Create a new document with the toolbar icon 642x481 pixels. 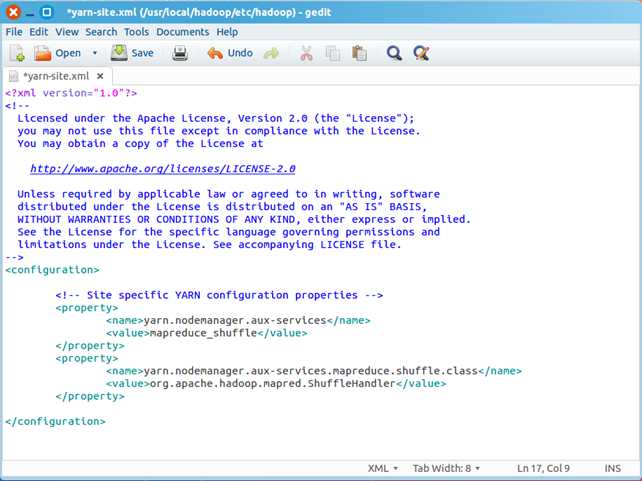coord(17,53)
